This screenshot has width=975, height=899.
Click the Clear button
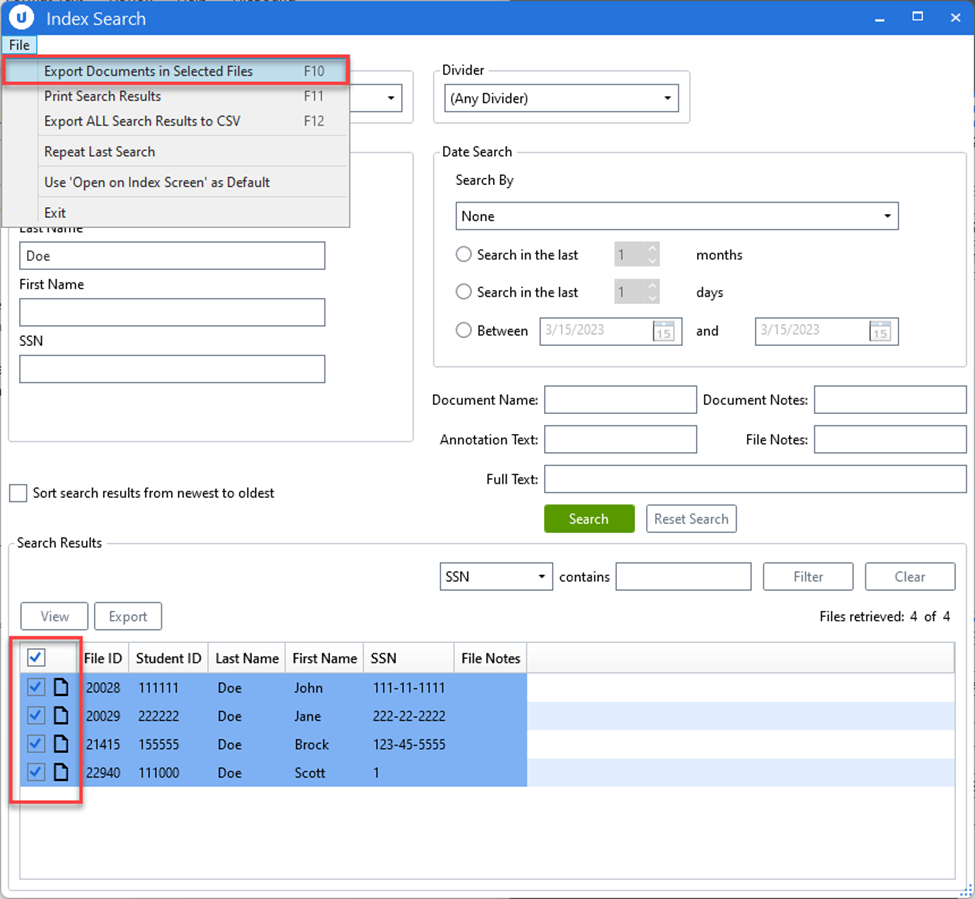click(x=910, y=576)
